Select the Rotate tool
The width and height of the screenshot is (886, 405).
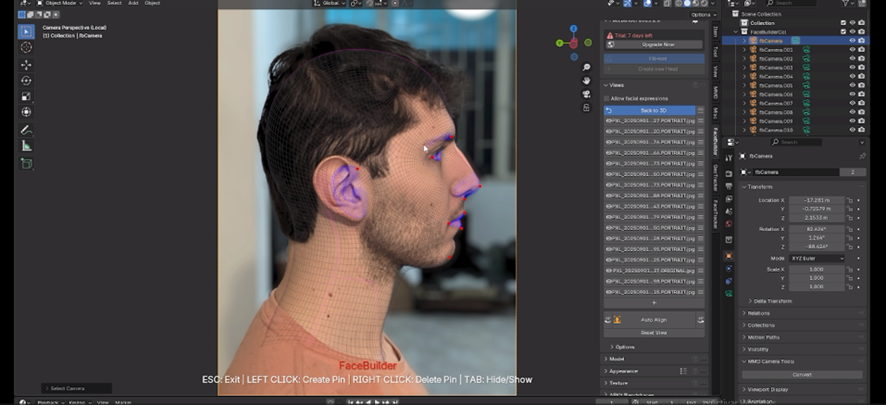coord(26,81)
